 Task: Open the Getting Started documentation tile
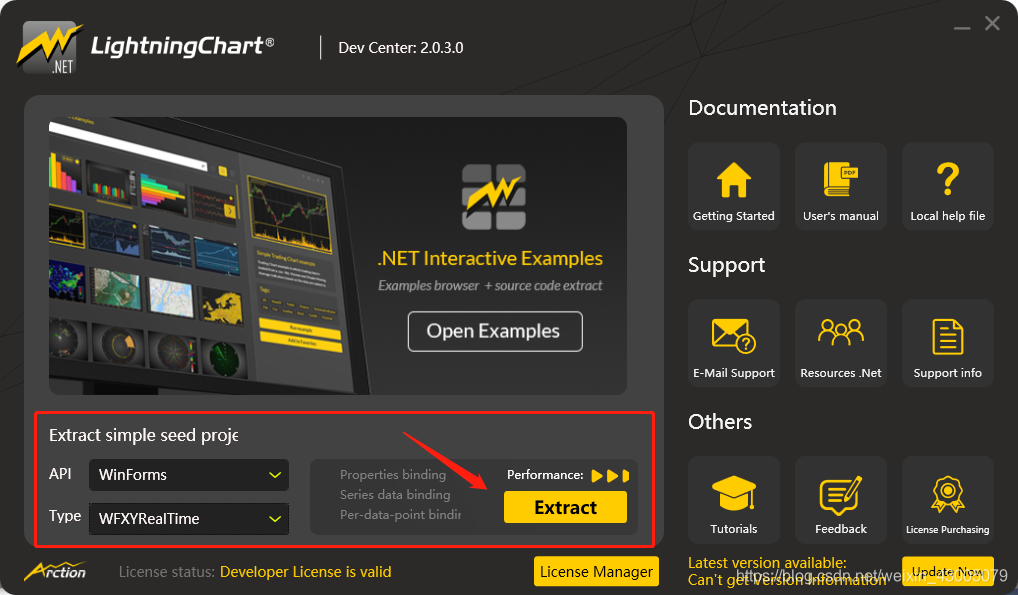click(x=734, y=186)
